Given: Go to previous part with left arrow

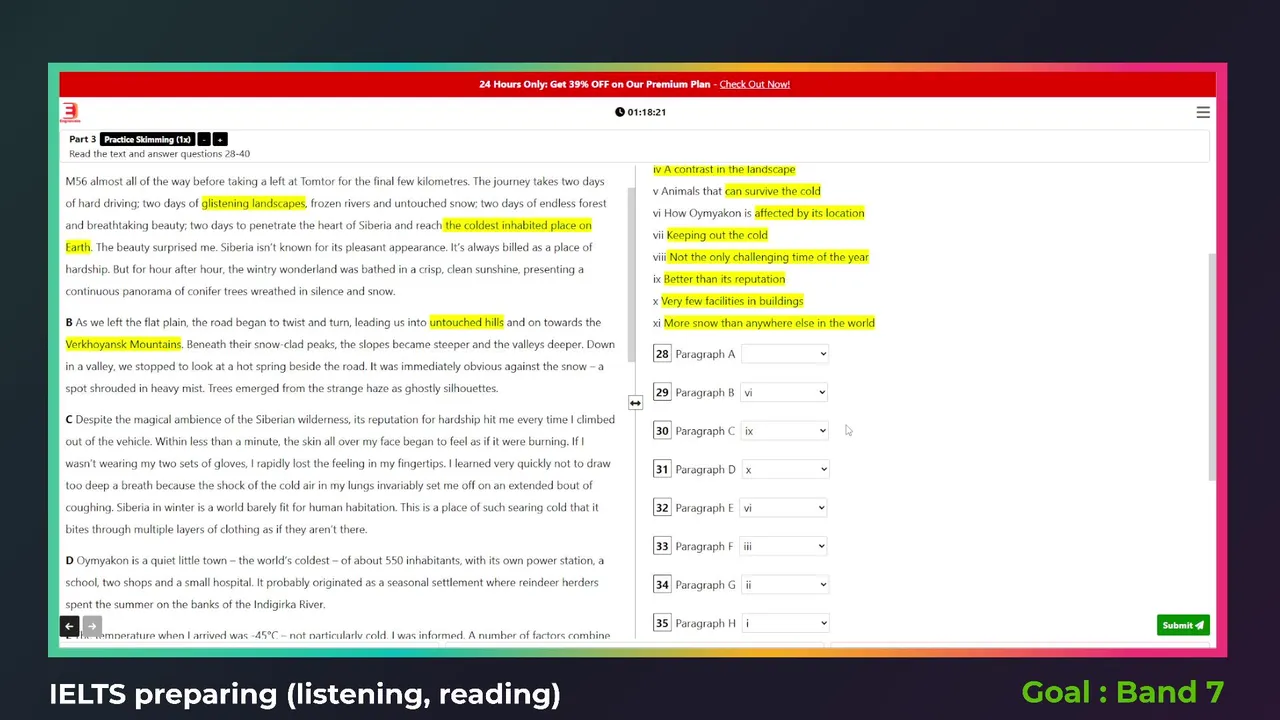Looking at the screenshot, I should [69, 626].
